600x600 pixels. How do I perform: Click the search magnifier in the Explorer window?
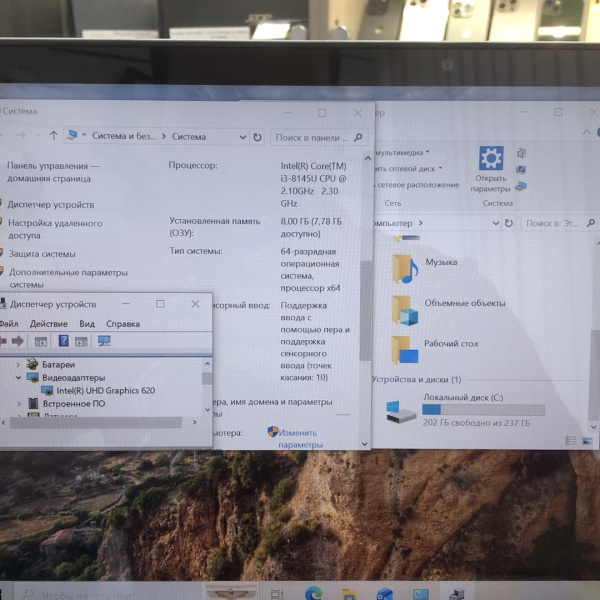tap(591, 223)
